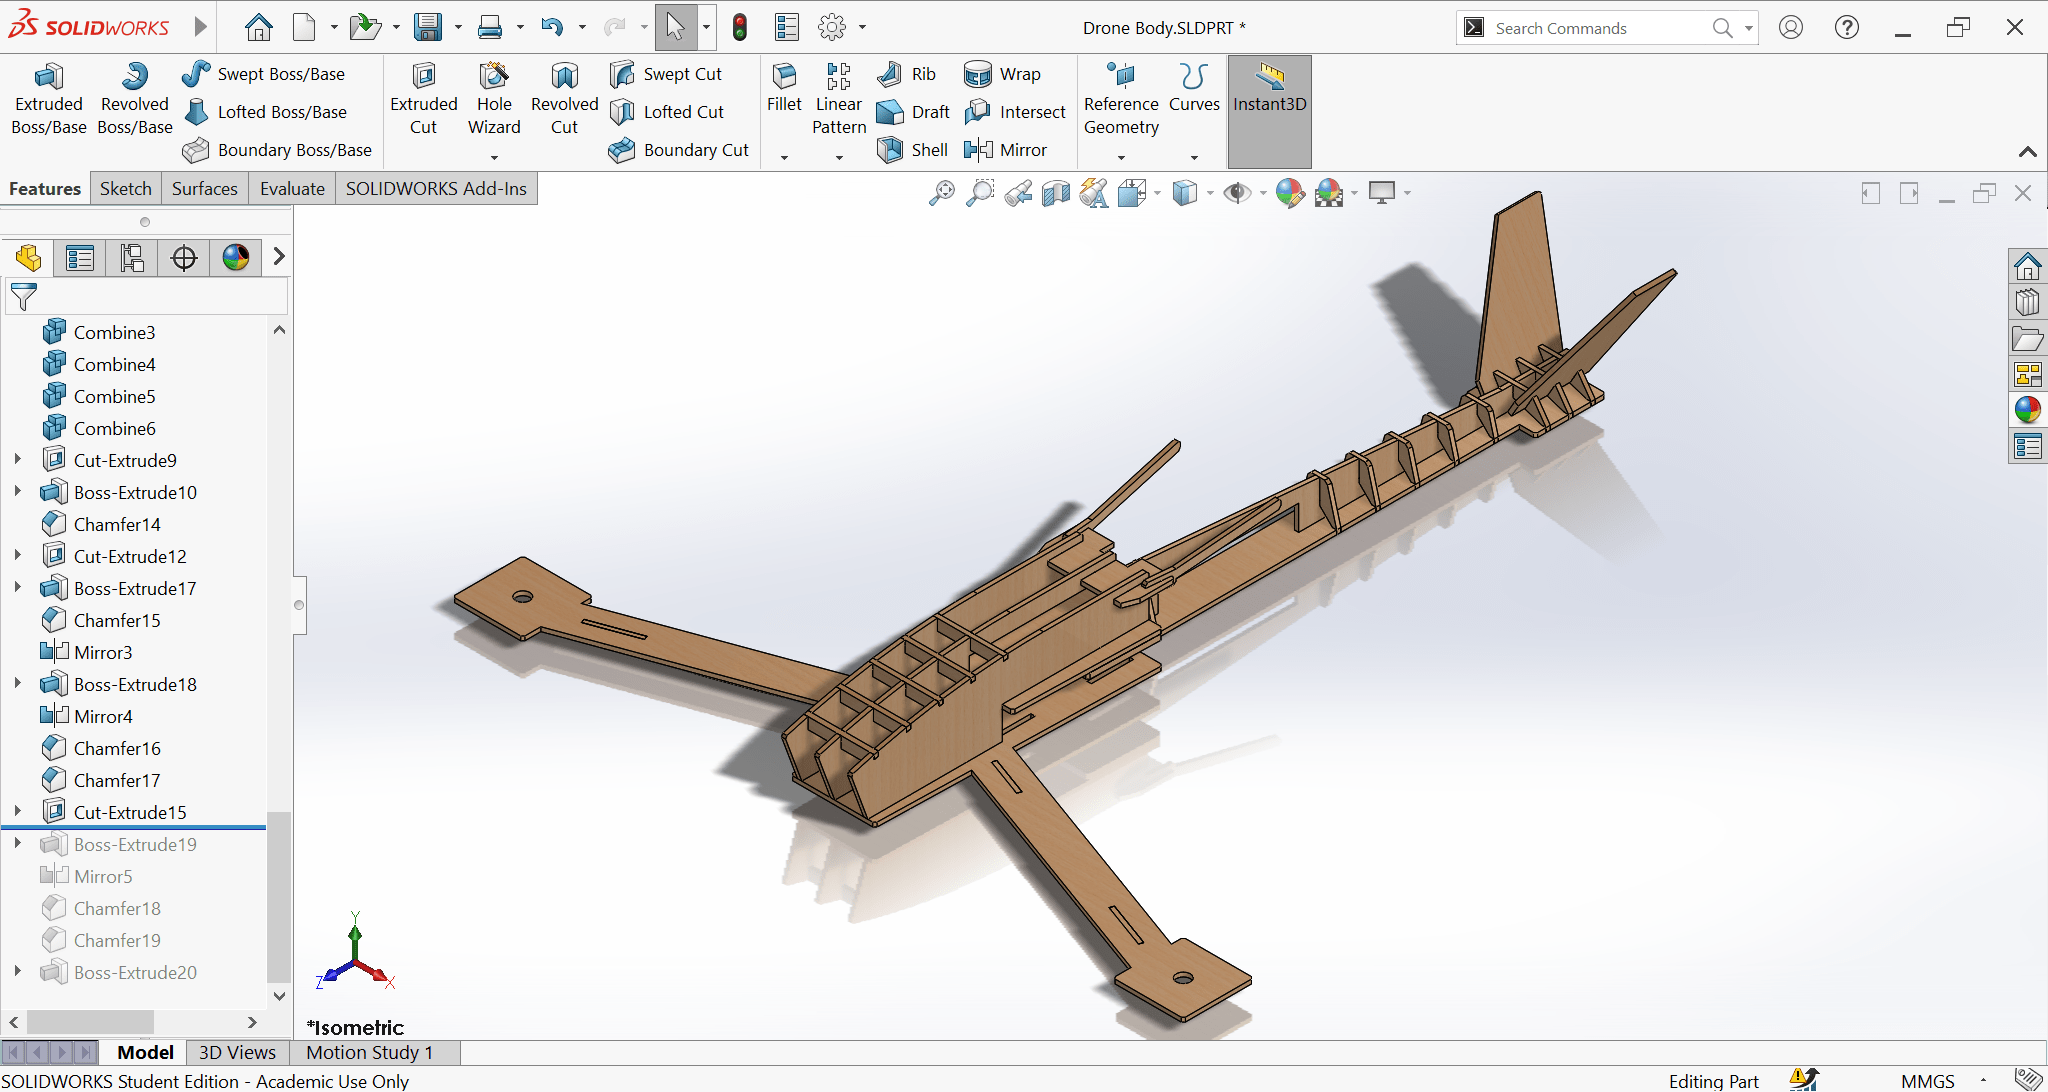This screenshot has height=1092, width=2048.
Task: Open the DimXpertManager tab
Action: tap(184, 258)
